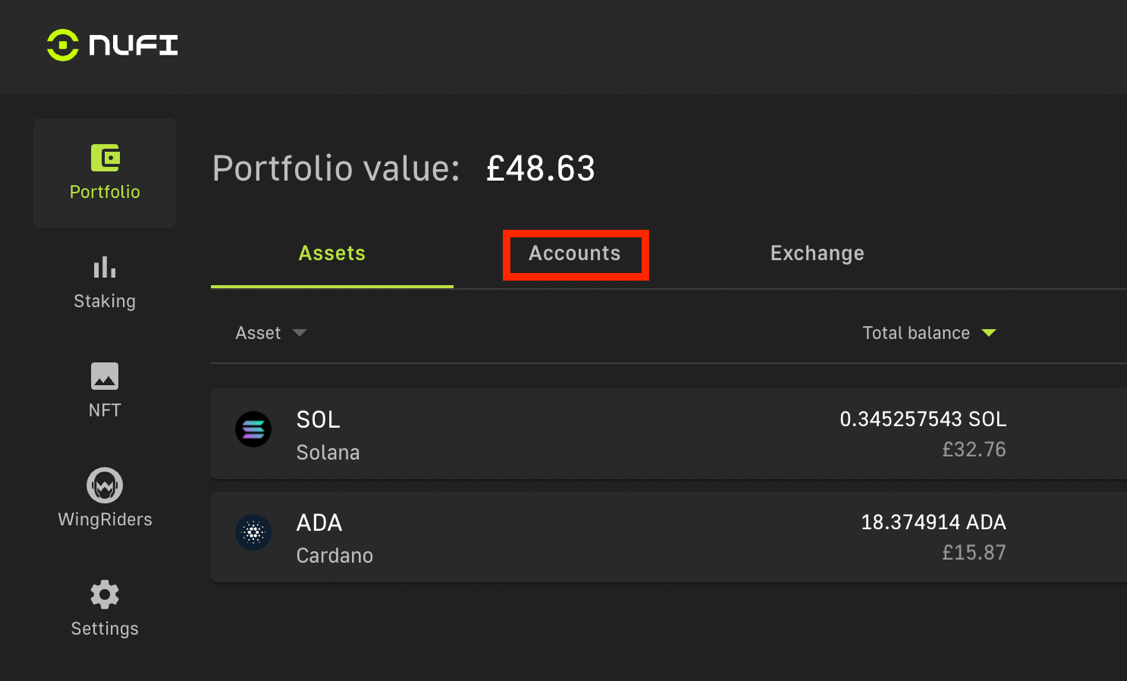Switch to the Assets tab

(332, 254)
